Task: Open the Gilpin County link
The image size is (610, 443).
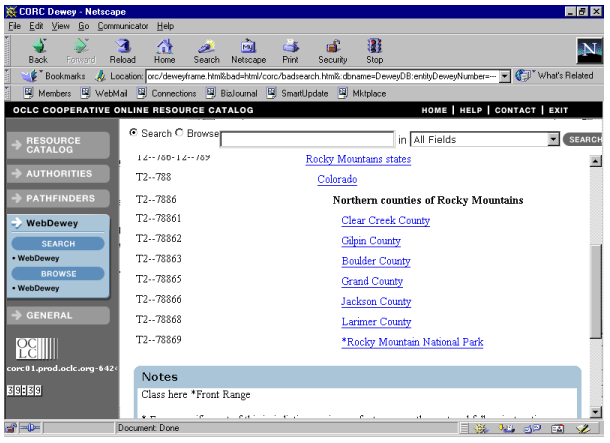Action: (x=371, y=241)
